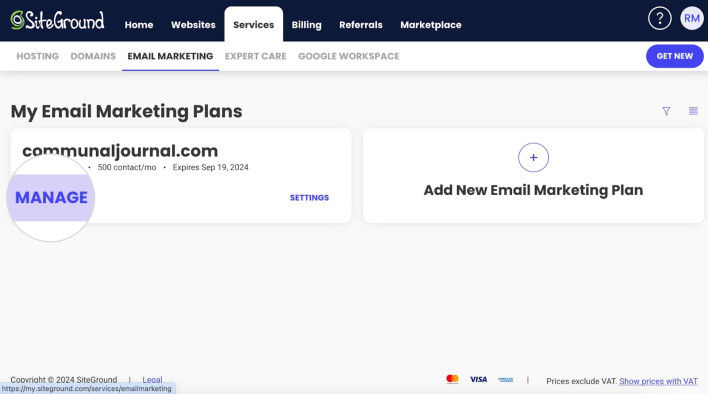Select the Email Marketing subtab
Viewport: 708px width, 394px height.
click(170, 56)
